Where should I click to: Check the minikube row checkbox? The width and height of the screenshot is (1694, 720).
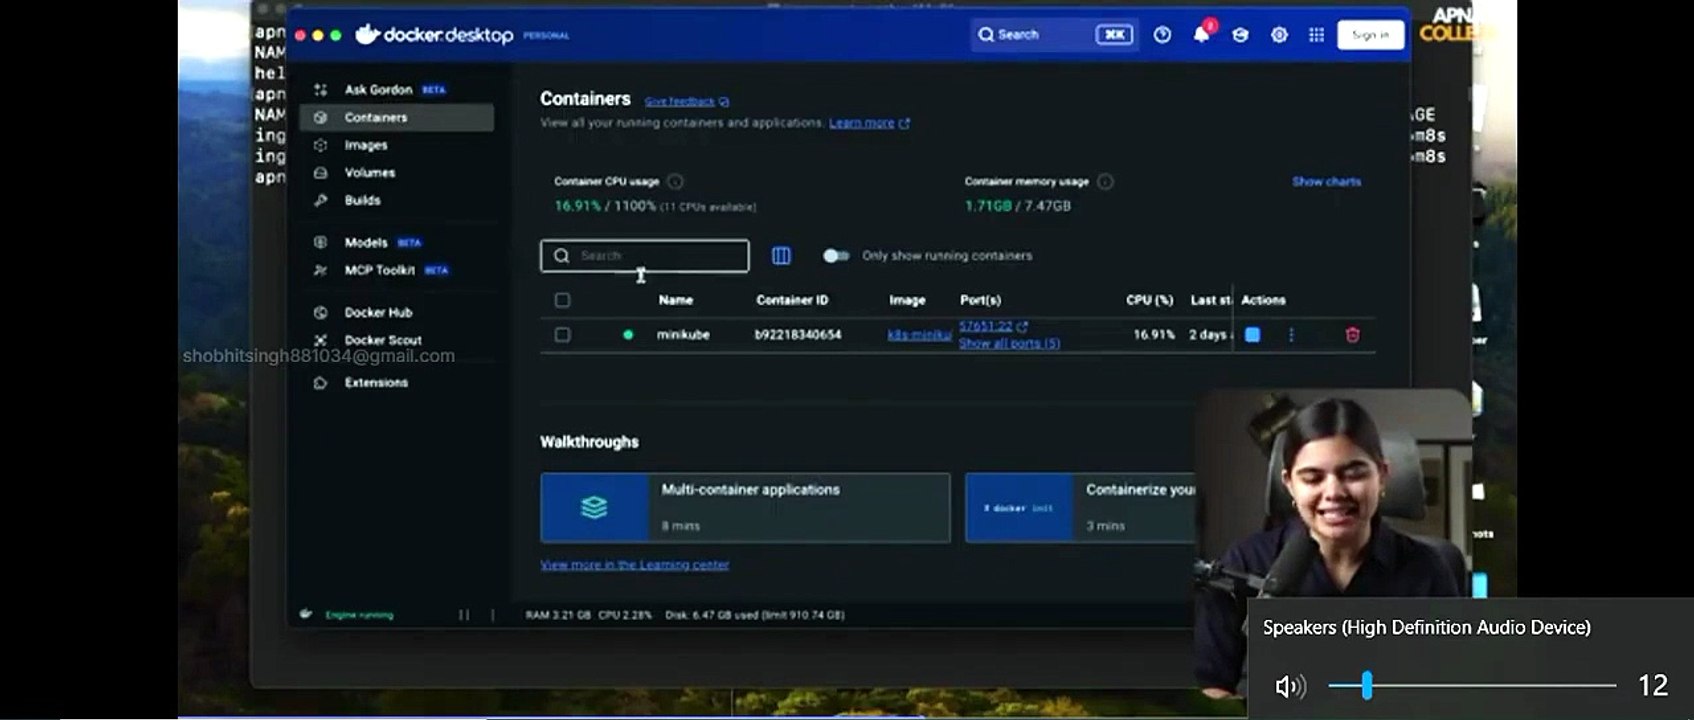pyautogui.click(x=562, y=335)
